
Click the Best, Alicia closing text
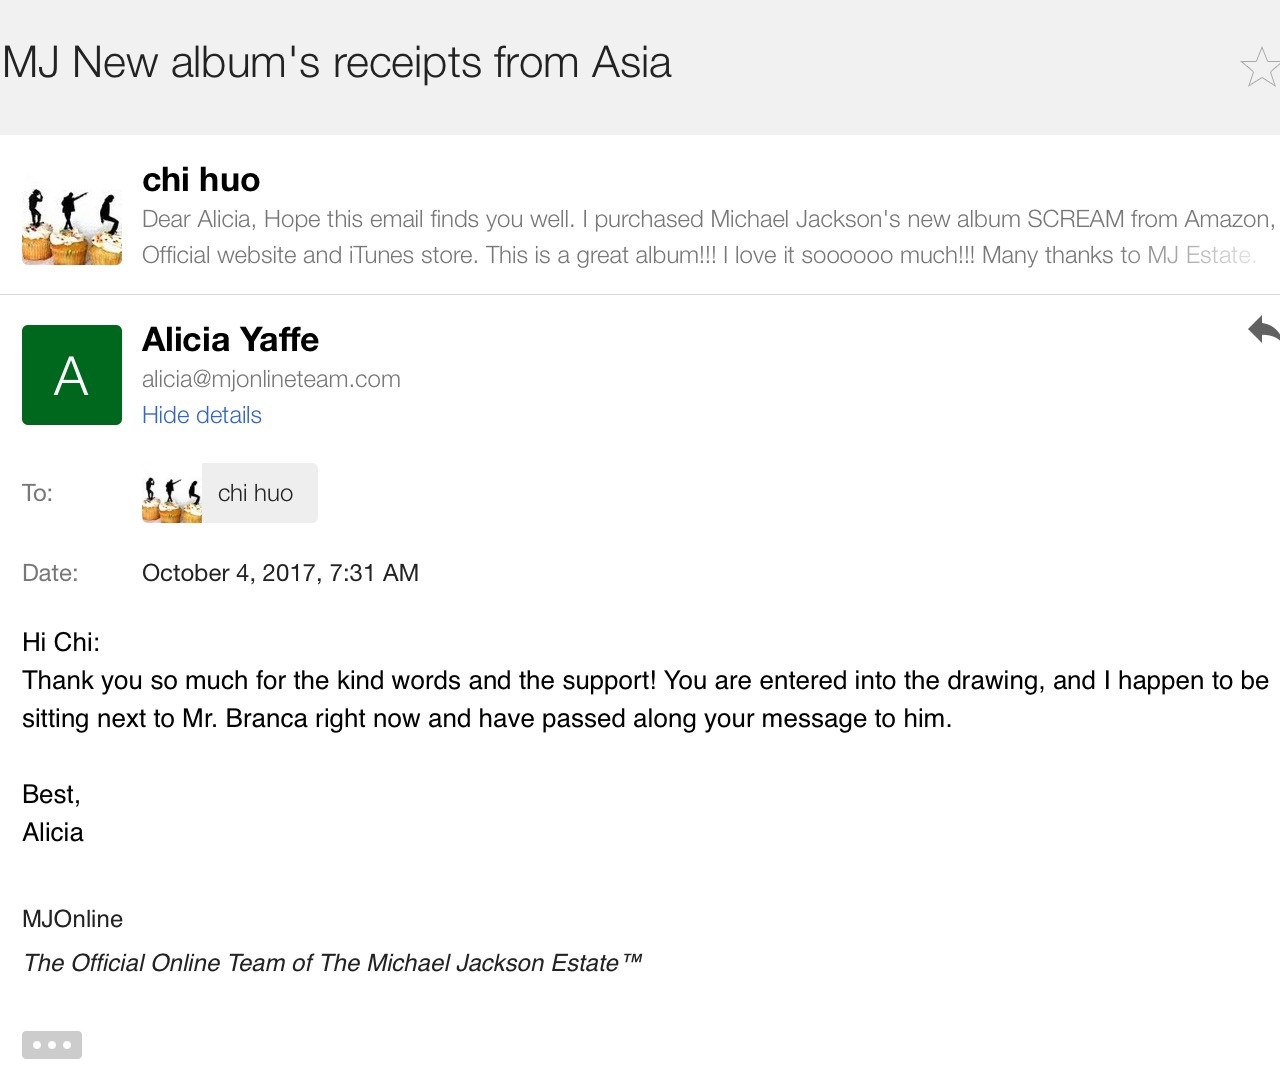[x=53, y=813]
